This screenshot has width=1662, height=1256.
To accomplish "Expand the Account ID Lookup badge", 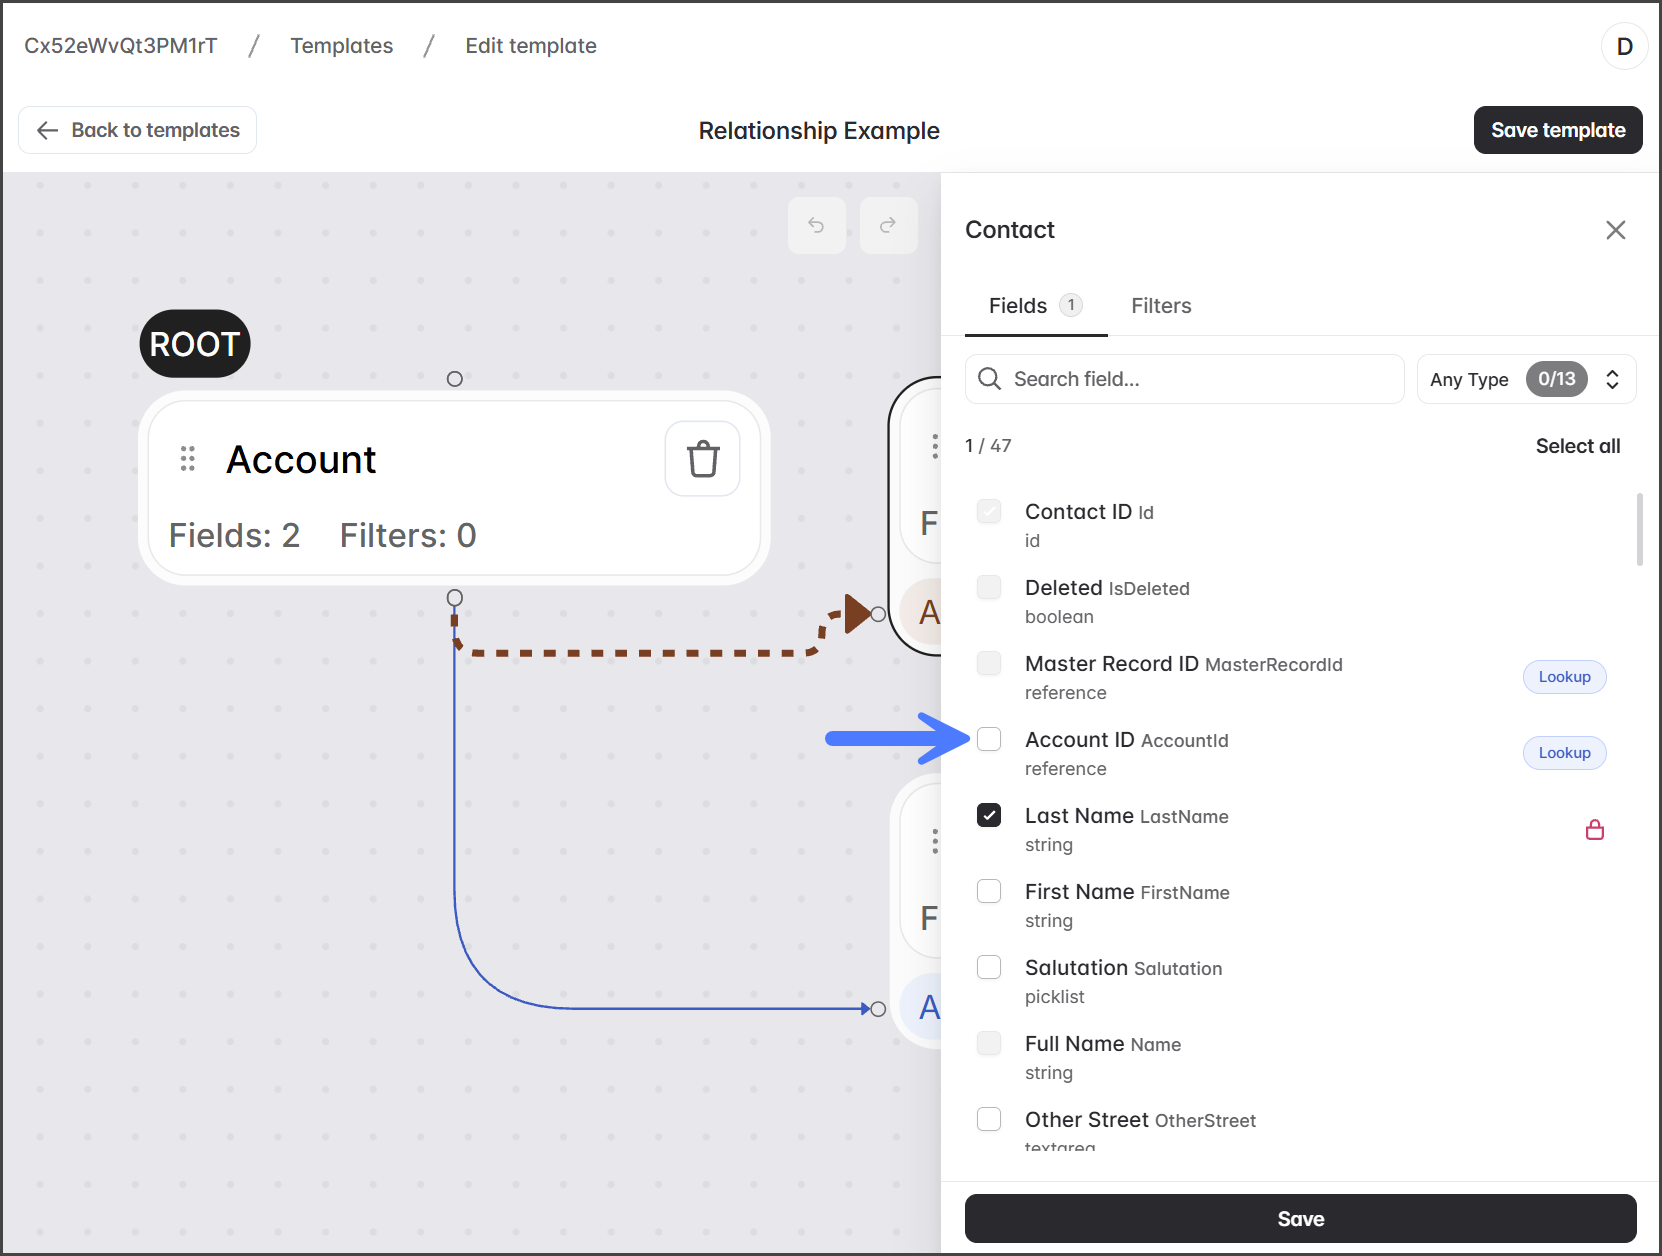I will (1564, 753).
